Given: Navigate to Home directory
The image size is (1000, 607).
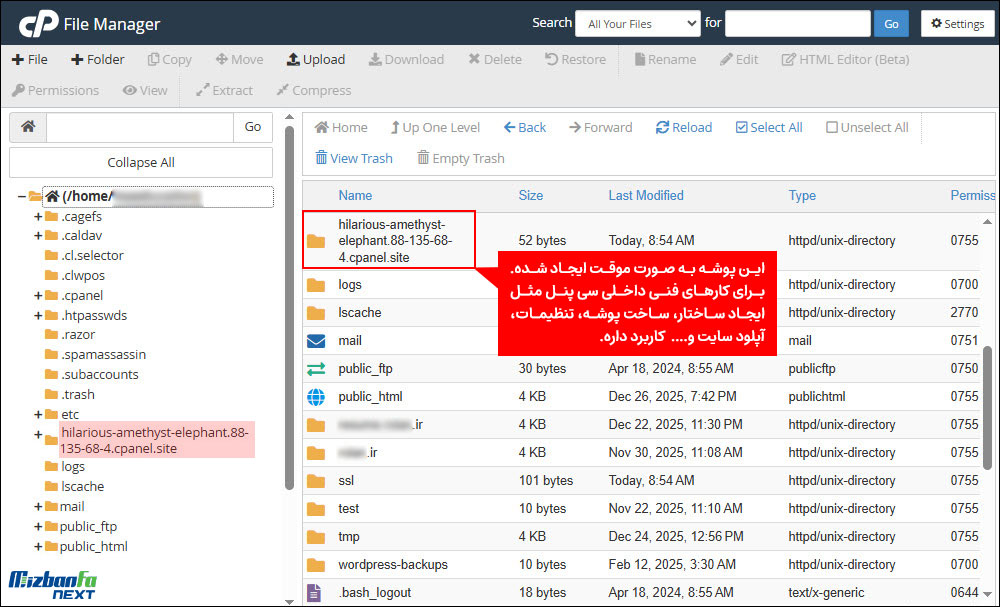Looking at the screenshot, I should tap(340, 127).
